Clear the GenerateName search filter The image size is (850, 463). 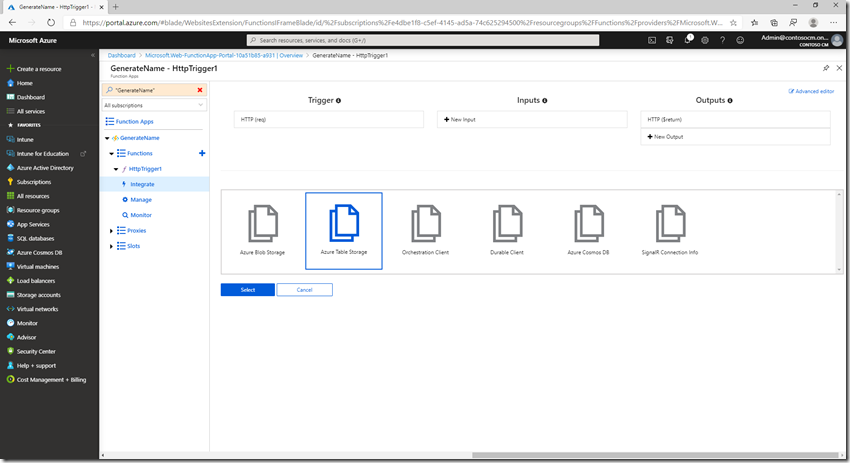[200, 90]
